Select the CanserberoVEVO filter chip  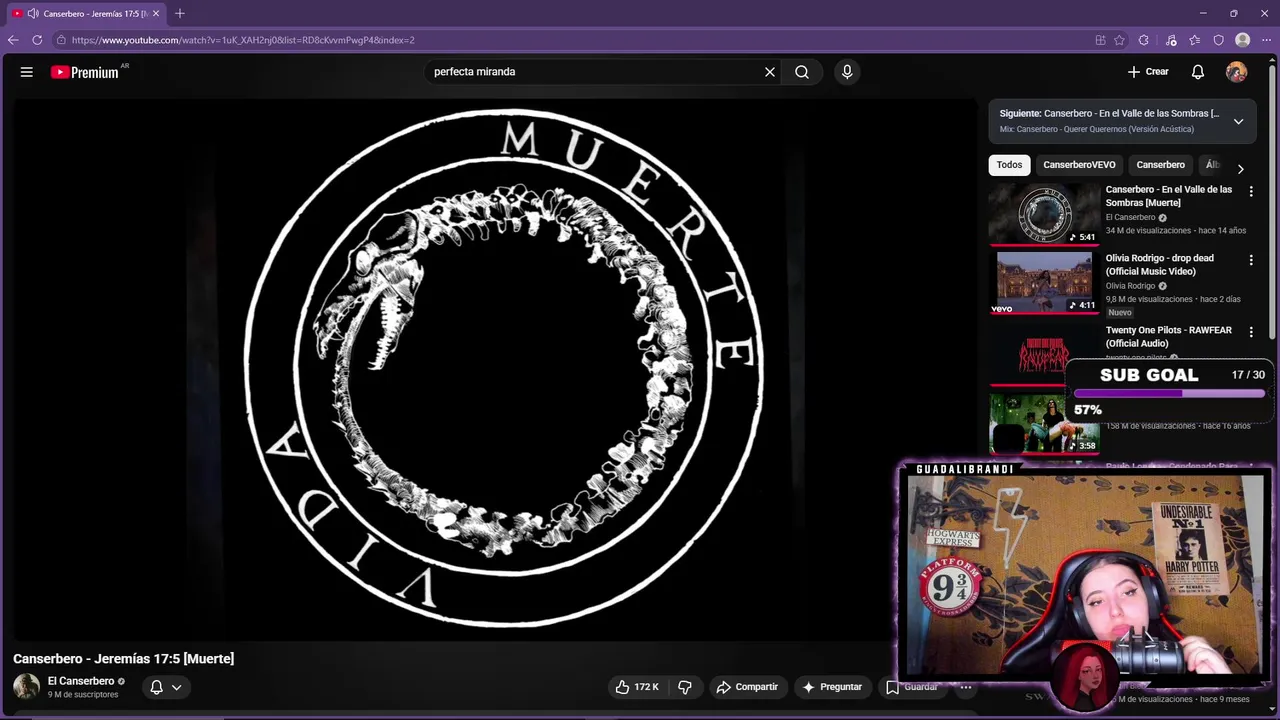[1079, 165]
